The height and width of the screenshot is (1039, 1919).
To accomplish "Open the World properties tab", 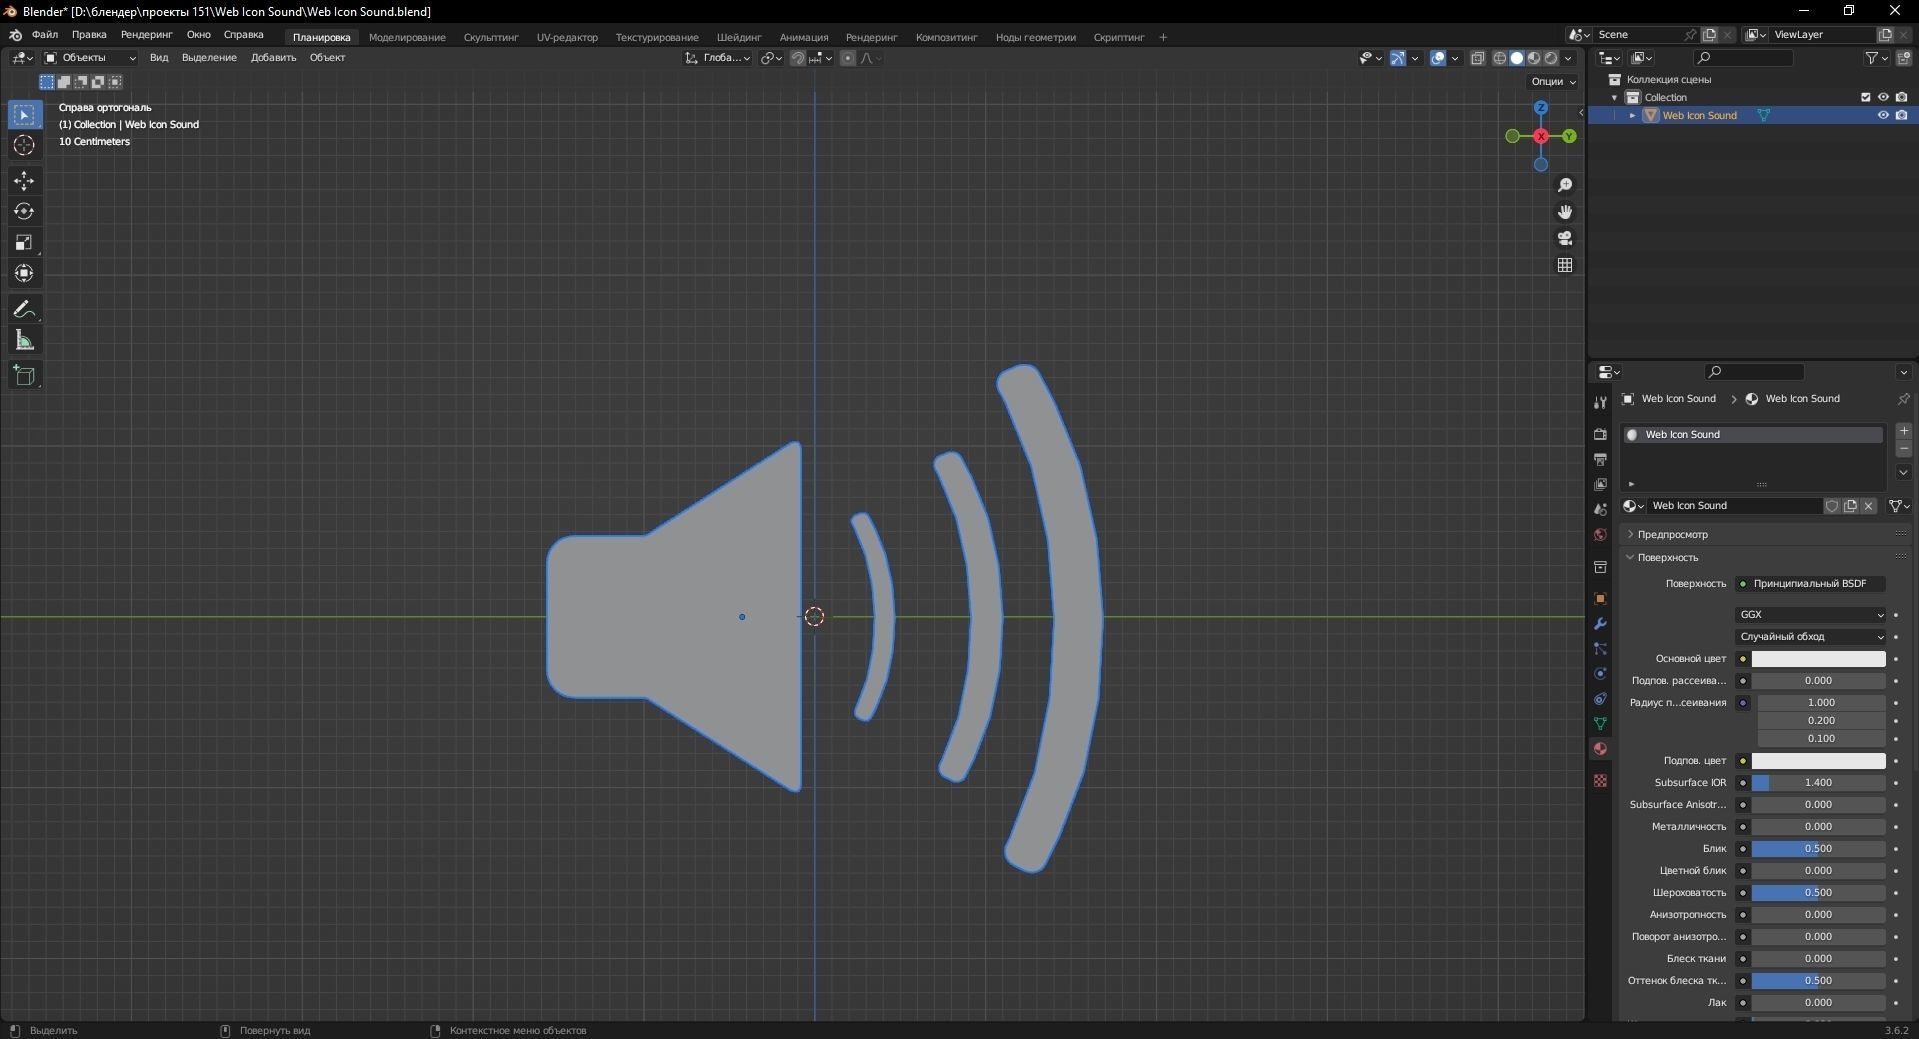I will [x=1600, y=534].
